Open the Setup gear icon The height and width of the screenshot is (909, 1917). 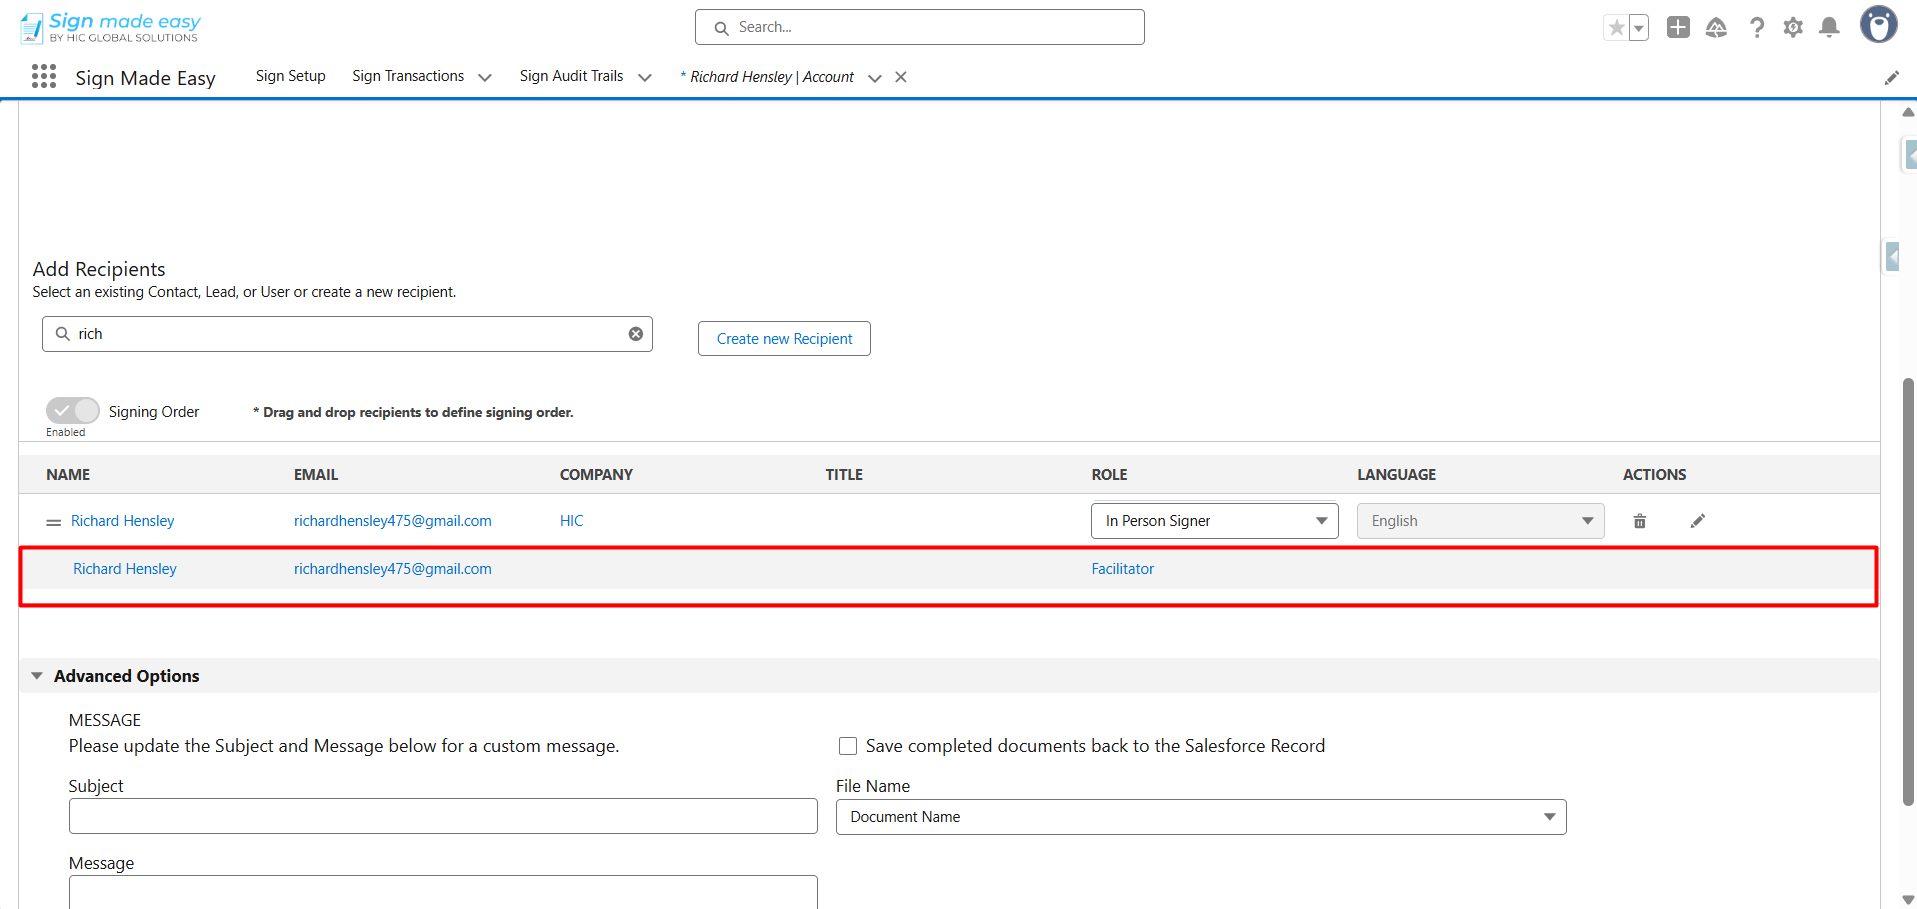1793,28
